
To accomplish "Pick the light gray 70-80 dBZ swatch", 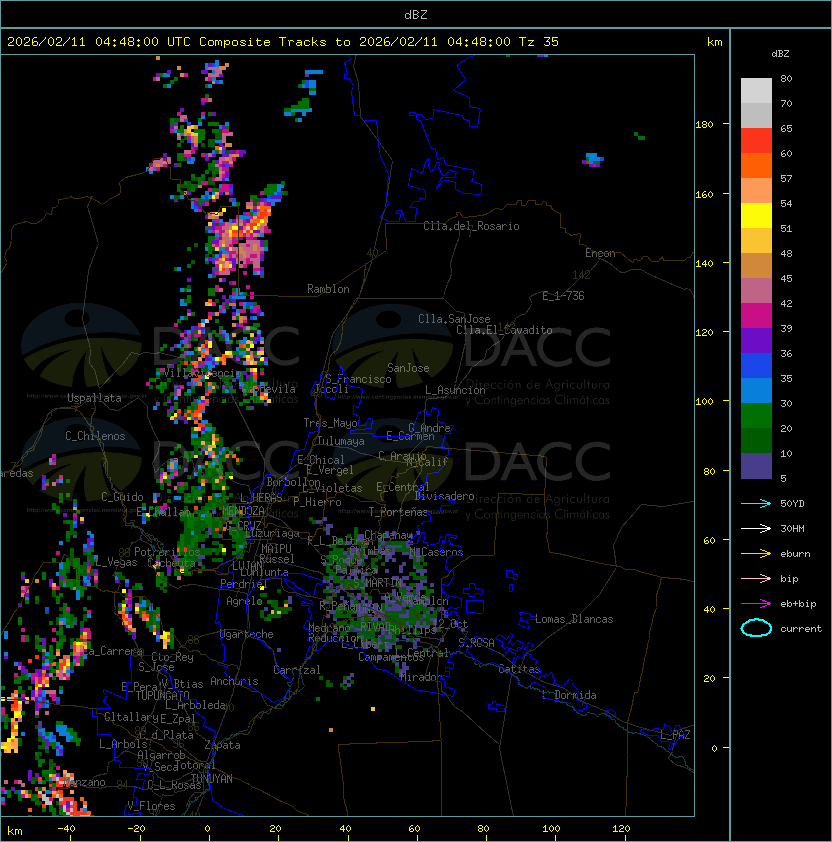I will pos(756,91).
